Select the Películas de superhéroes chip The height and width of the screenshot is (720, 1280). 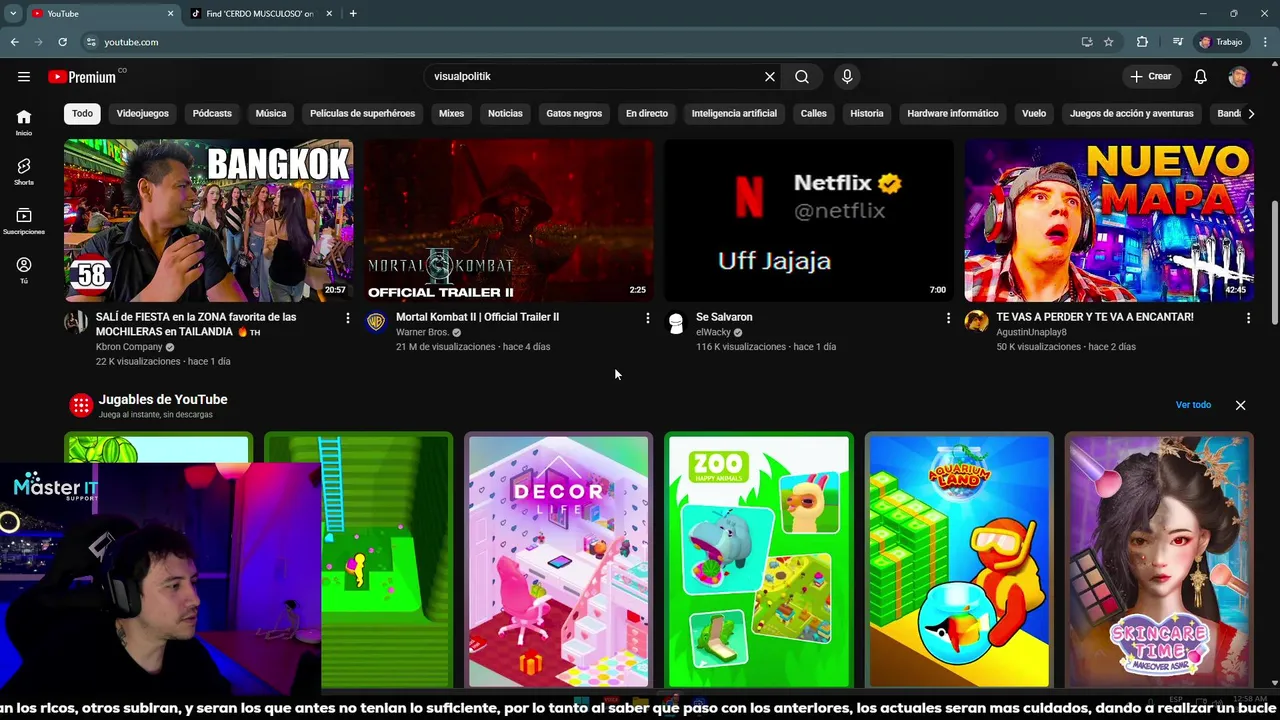[x=362, y=113]
